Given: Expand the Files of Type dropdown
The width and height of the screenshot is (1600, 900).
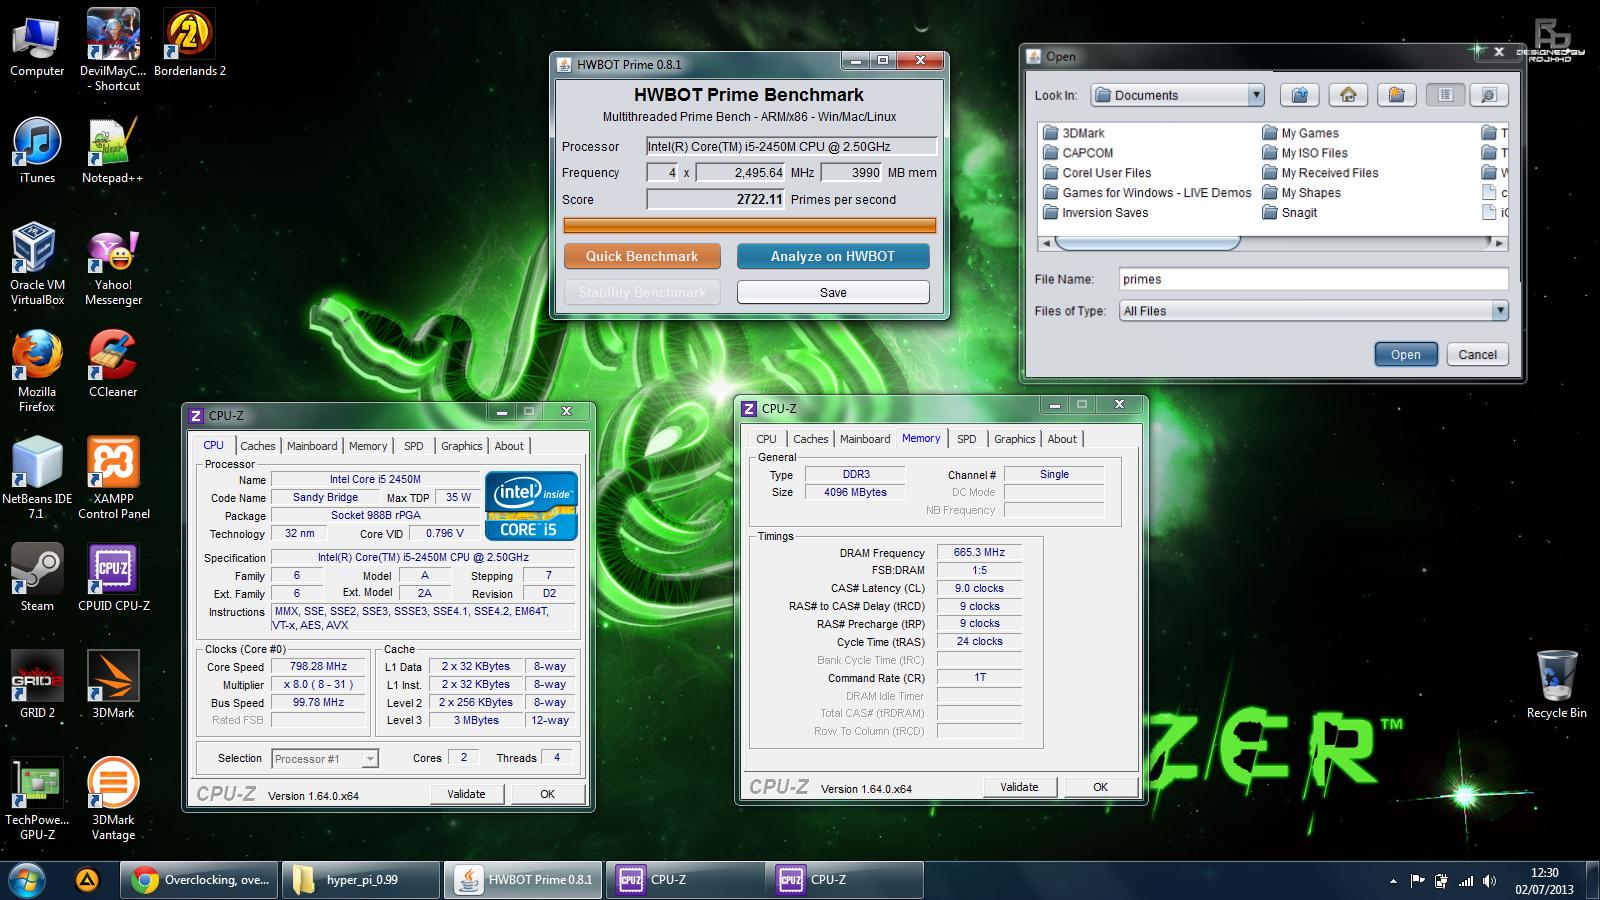Looking at the screenshot, I should coord(1499,311).
